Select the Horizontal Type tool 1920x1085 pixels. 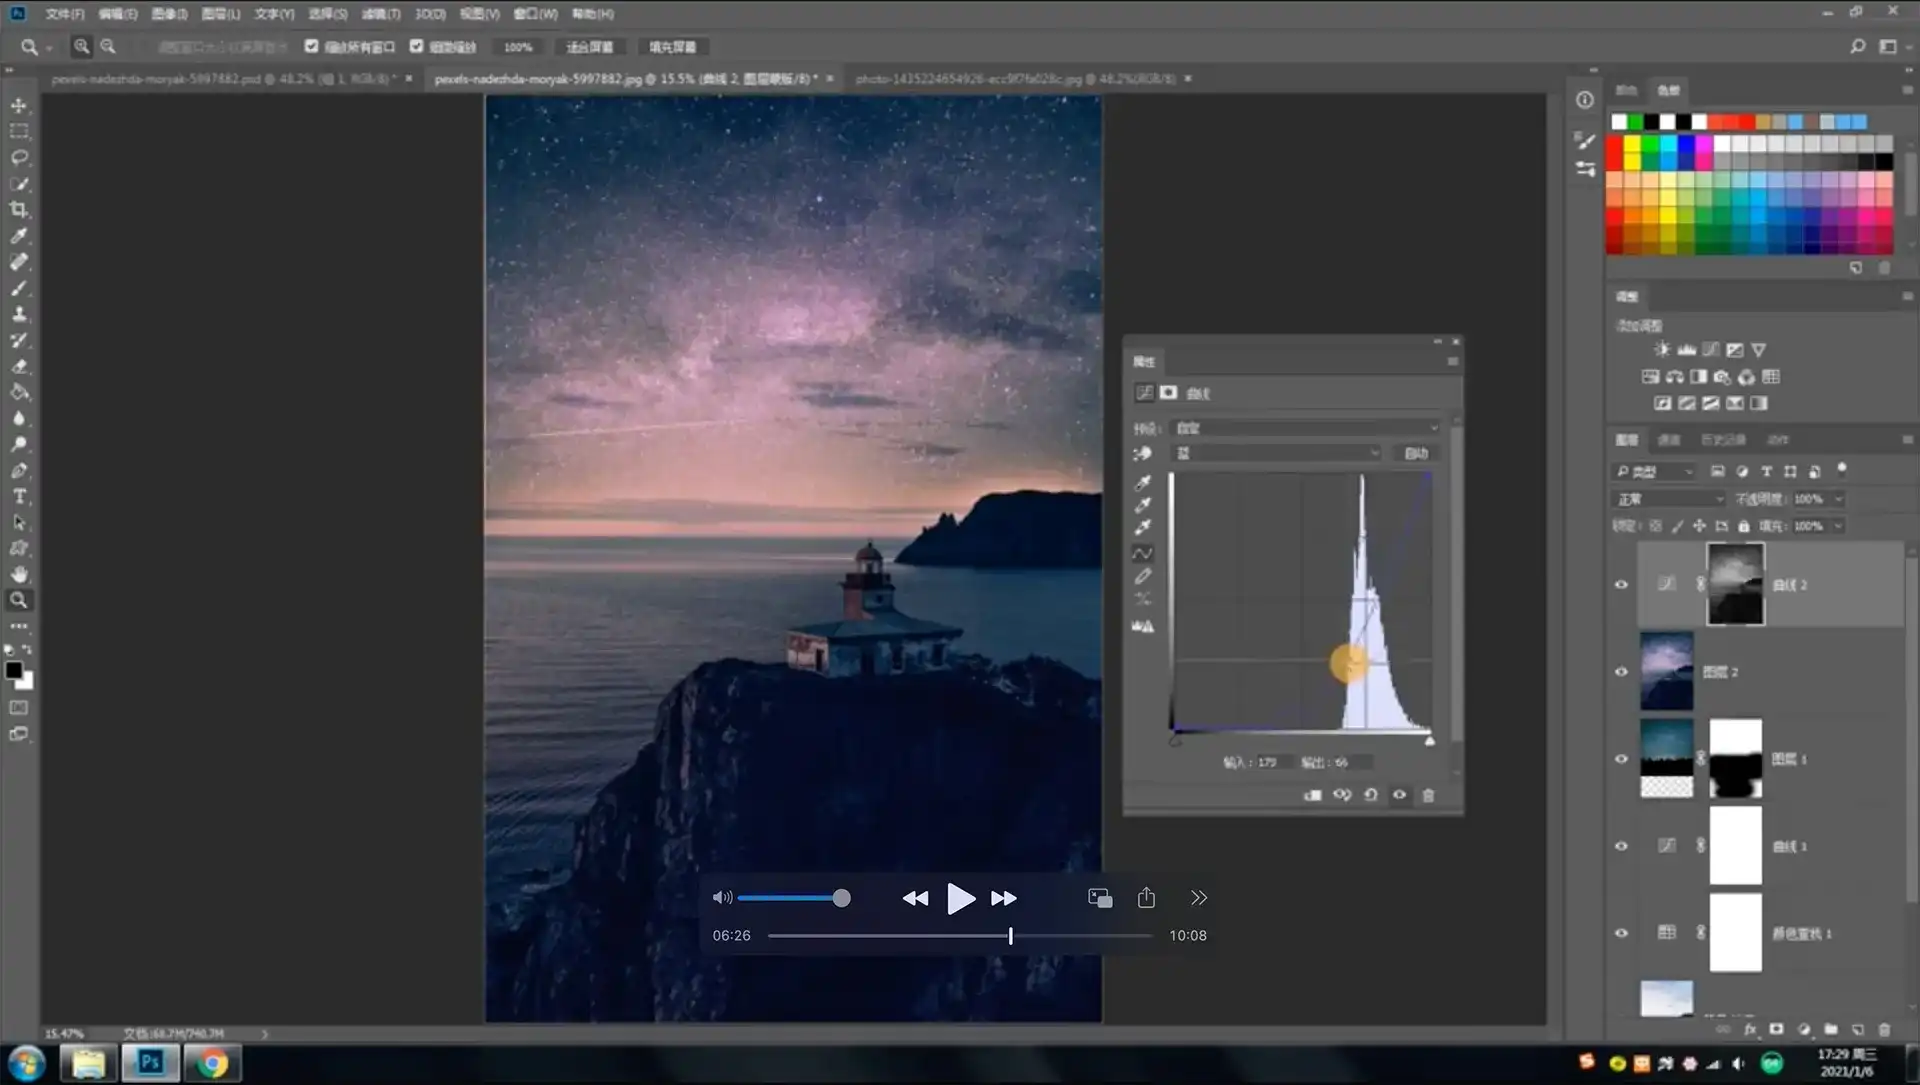19,497
